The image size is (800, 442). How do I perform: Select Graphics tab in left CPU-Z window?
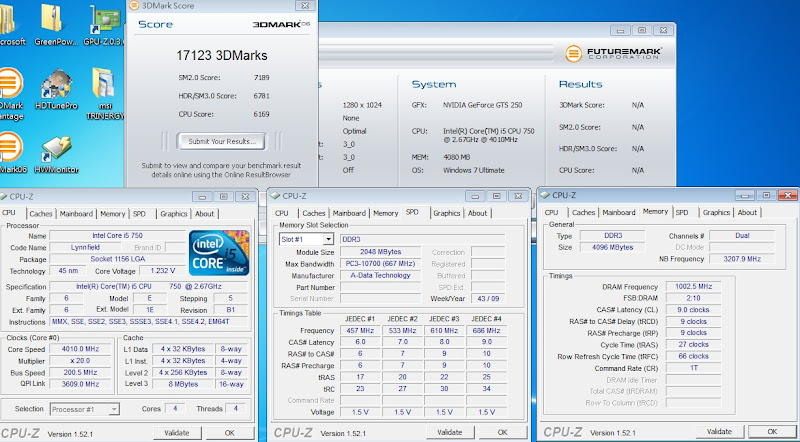click(173, 214)
